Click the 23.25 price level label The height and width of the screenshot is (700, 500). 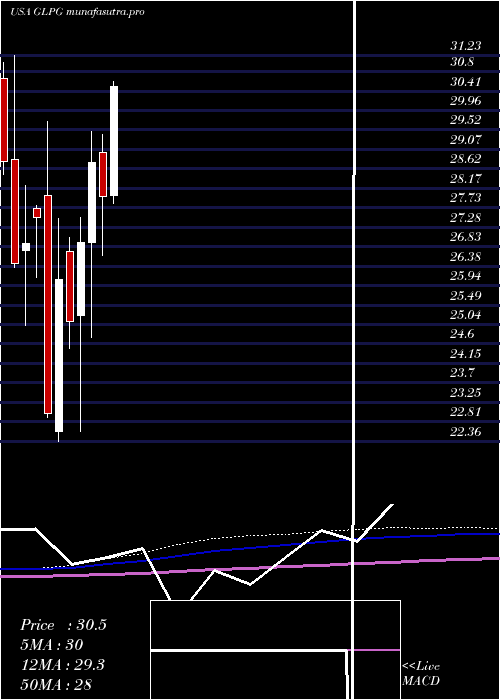pos(466,393)
